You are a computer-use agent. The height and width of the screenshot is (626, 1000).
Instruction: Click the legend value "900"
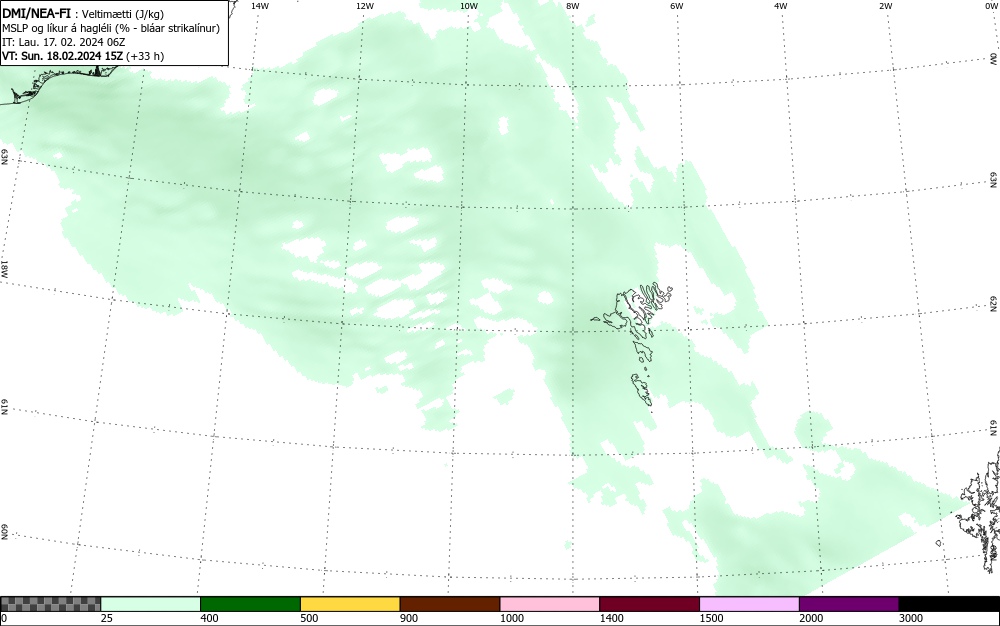point(409,618)
